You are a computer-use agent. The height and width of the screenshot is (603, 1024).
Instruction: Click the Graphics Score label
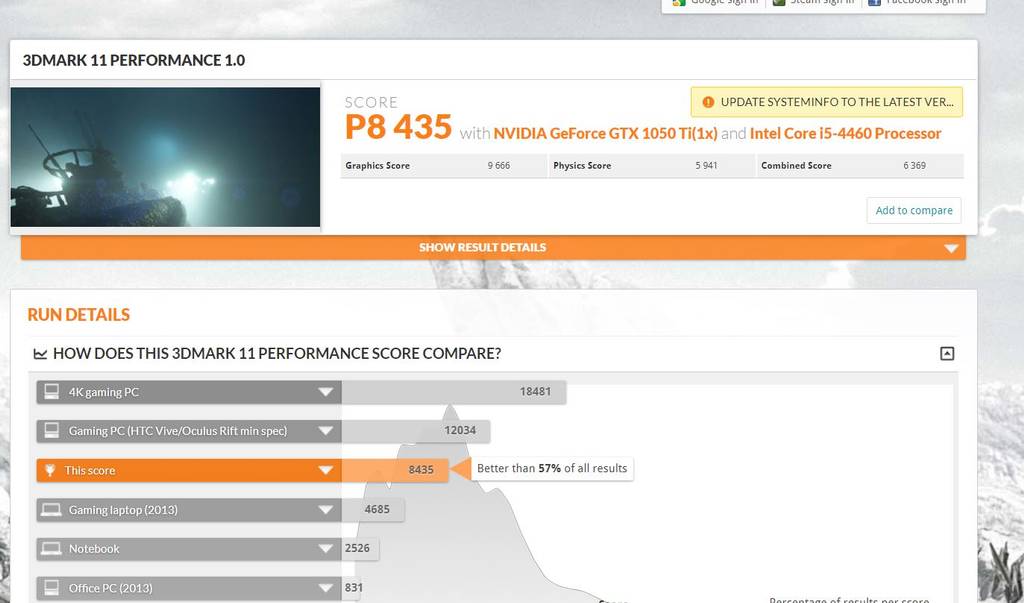[377, 165]
